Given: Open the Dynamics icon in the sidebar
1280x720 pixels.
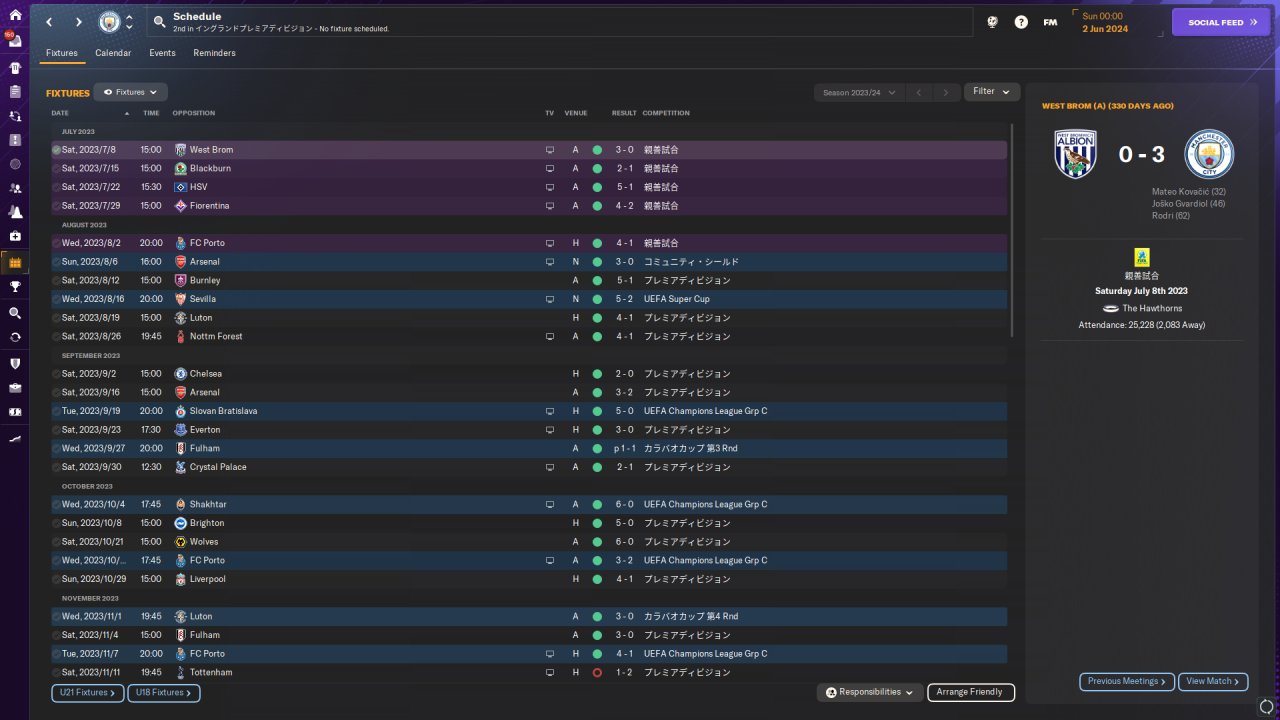Looking at the screenshot, I should pyautogui.click(x=14, y=116).
